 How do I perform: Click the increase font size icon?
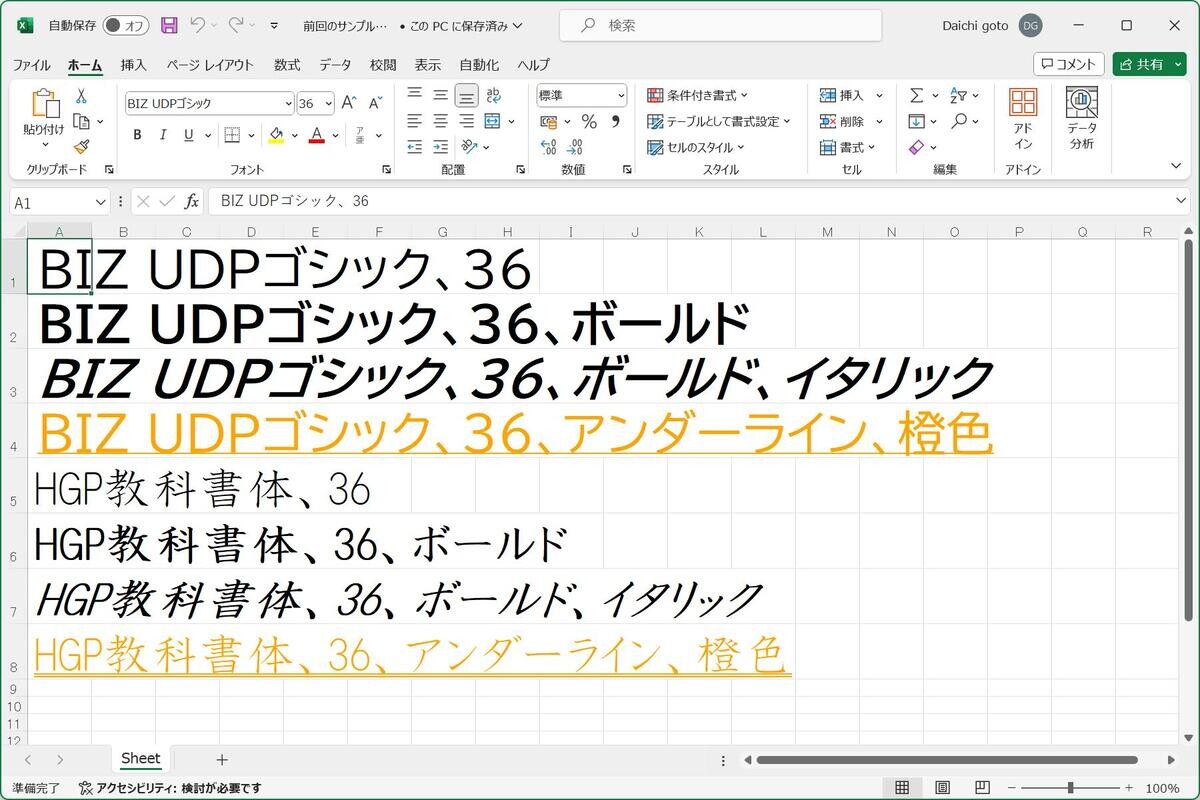point(349,103)
